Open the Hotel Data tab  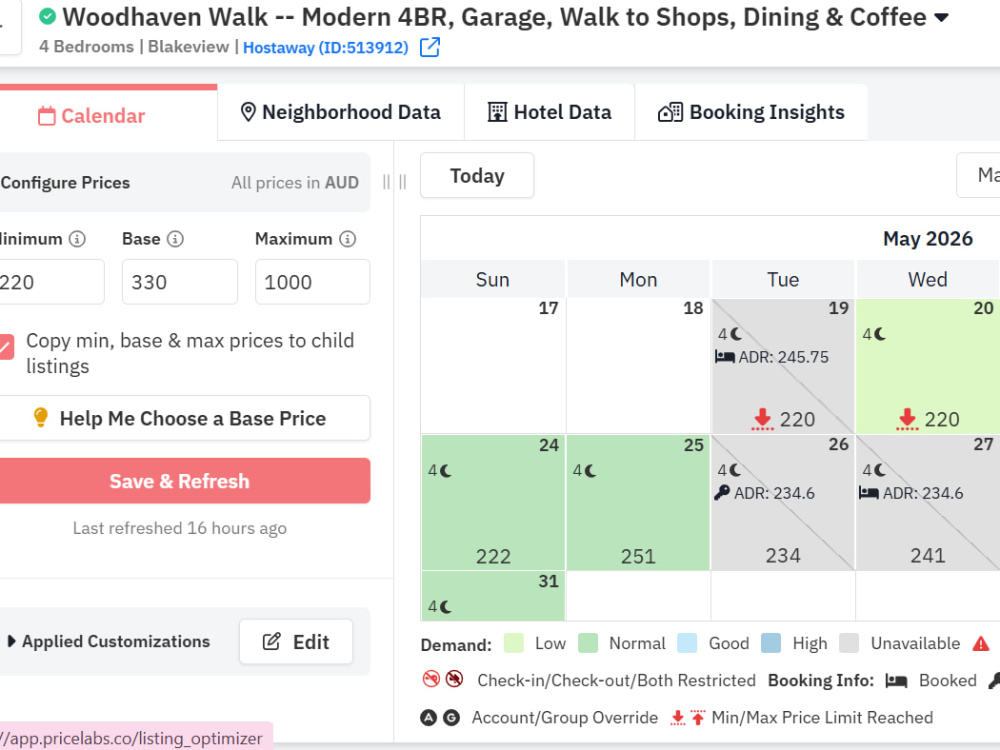tap(549, 112)
